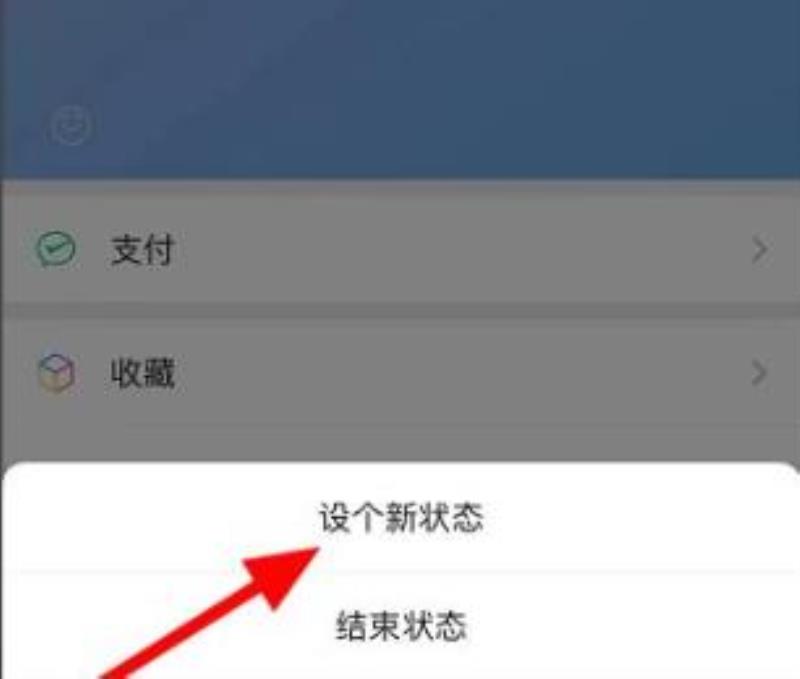
Task: Choose 设个新状态 from the bottom sheet
Action: (401, 518)
